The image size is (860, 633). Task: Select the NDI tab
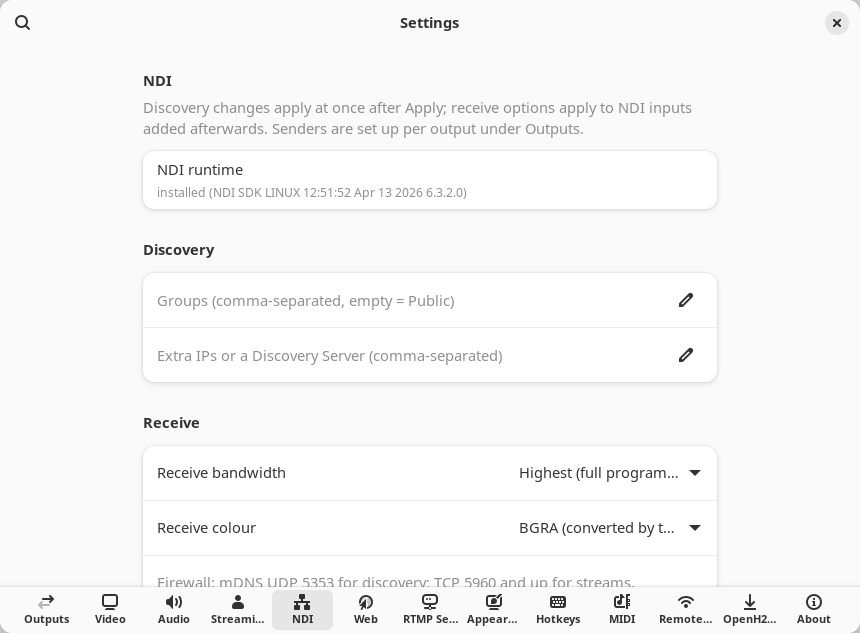tap(302, 609)
